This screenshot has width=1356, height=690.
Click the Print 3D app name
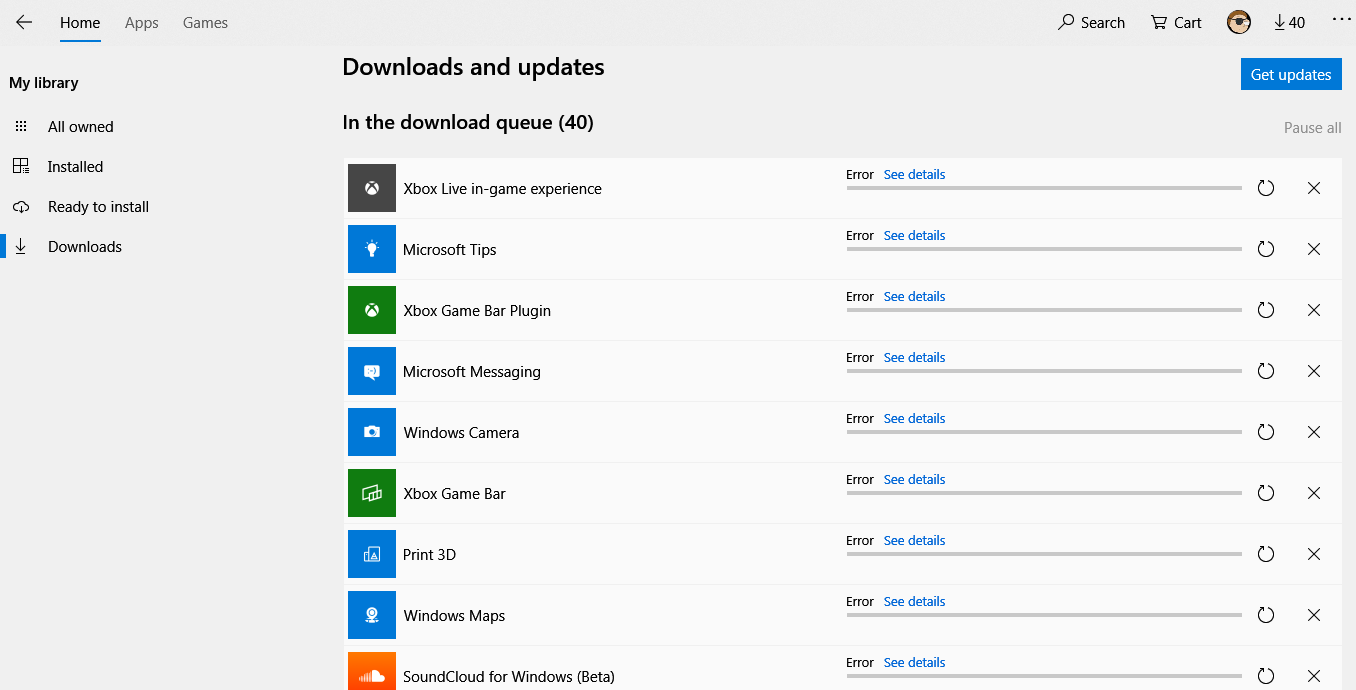[x=430, y=555]
